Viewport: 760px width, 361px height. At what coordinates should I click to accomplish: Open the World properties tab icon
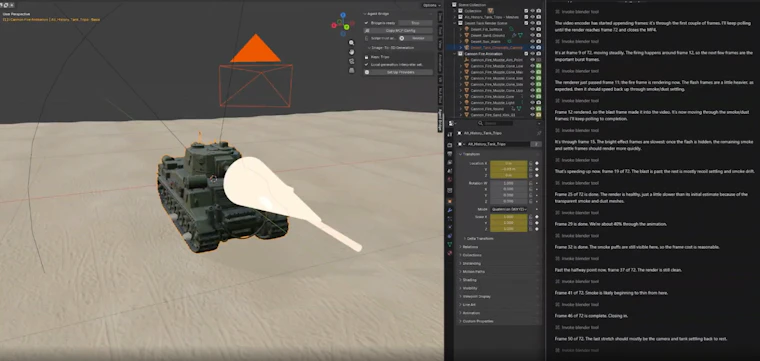(x=449, y=179)
